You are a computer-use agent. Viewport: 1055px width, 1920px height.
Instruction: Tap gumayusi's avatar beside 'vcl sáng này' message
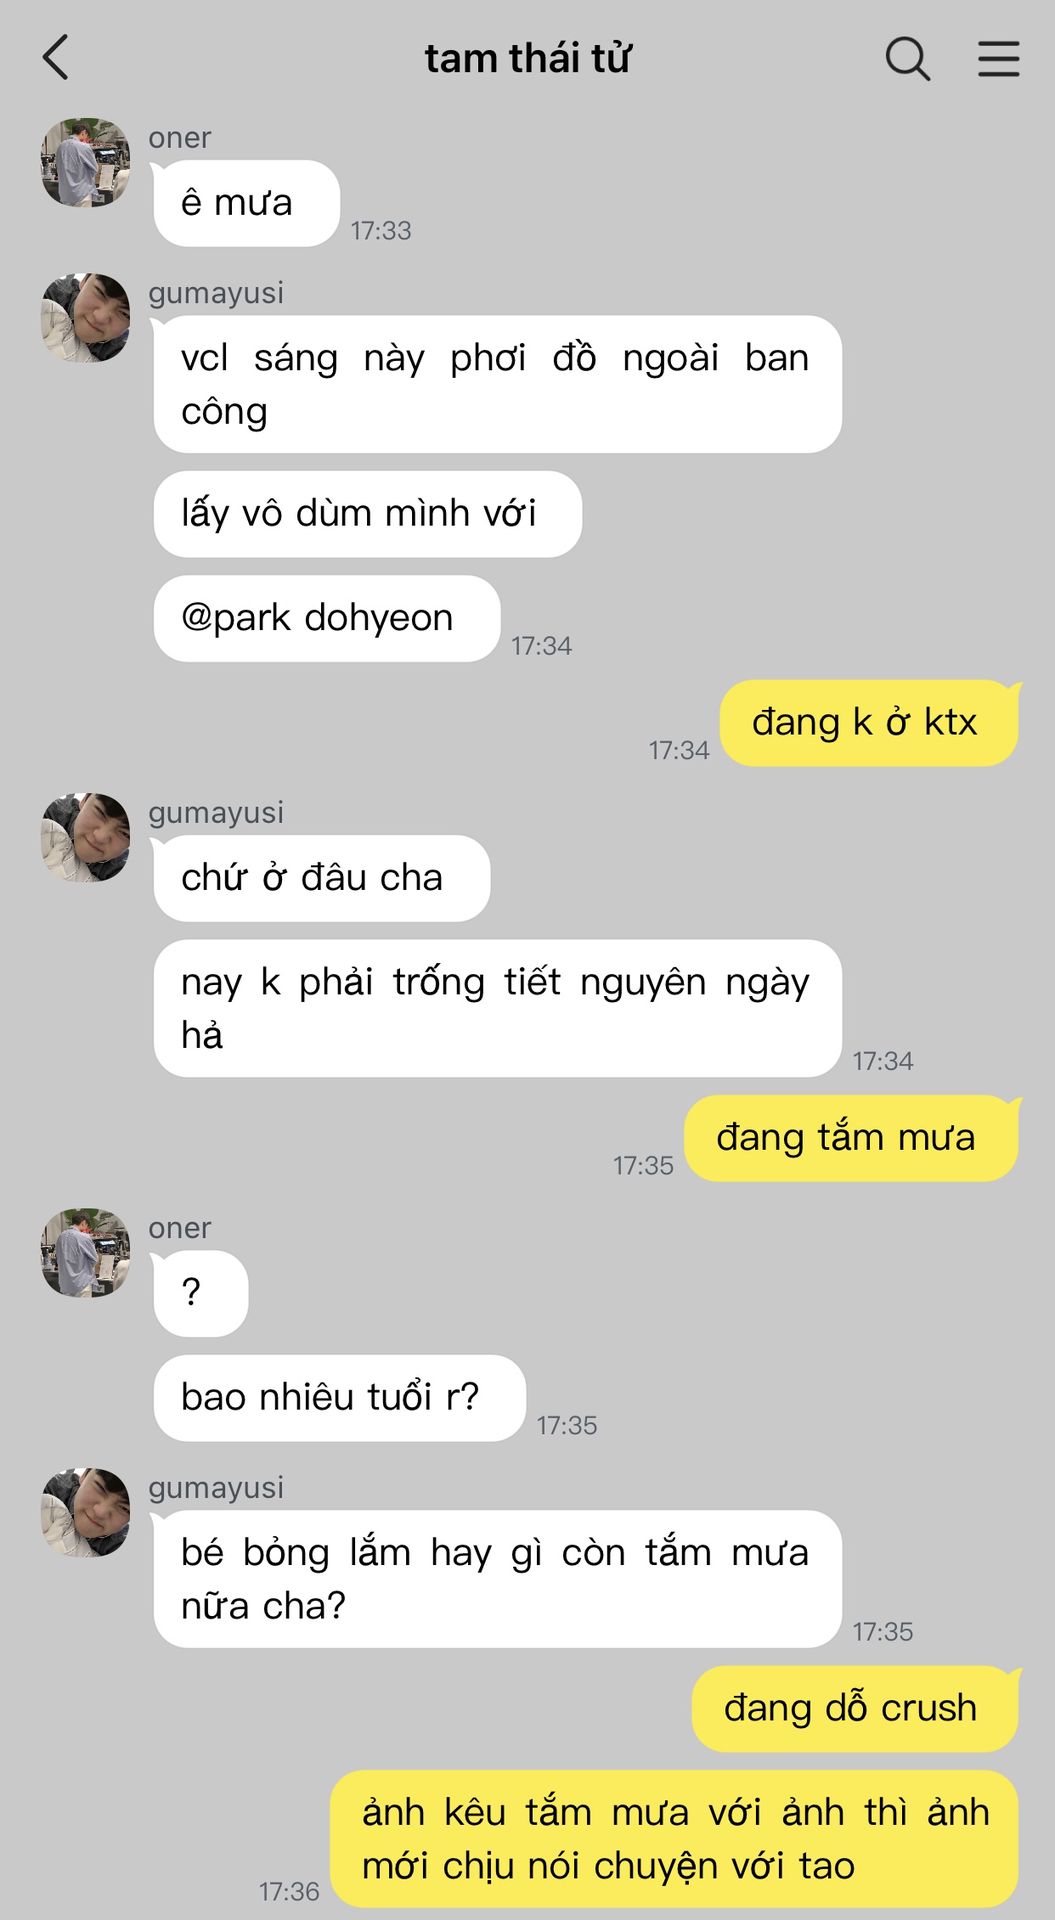click(x=85, y=317)
